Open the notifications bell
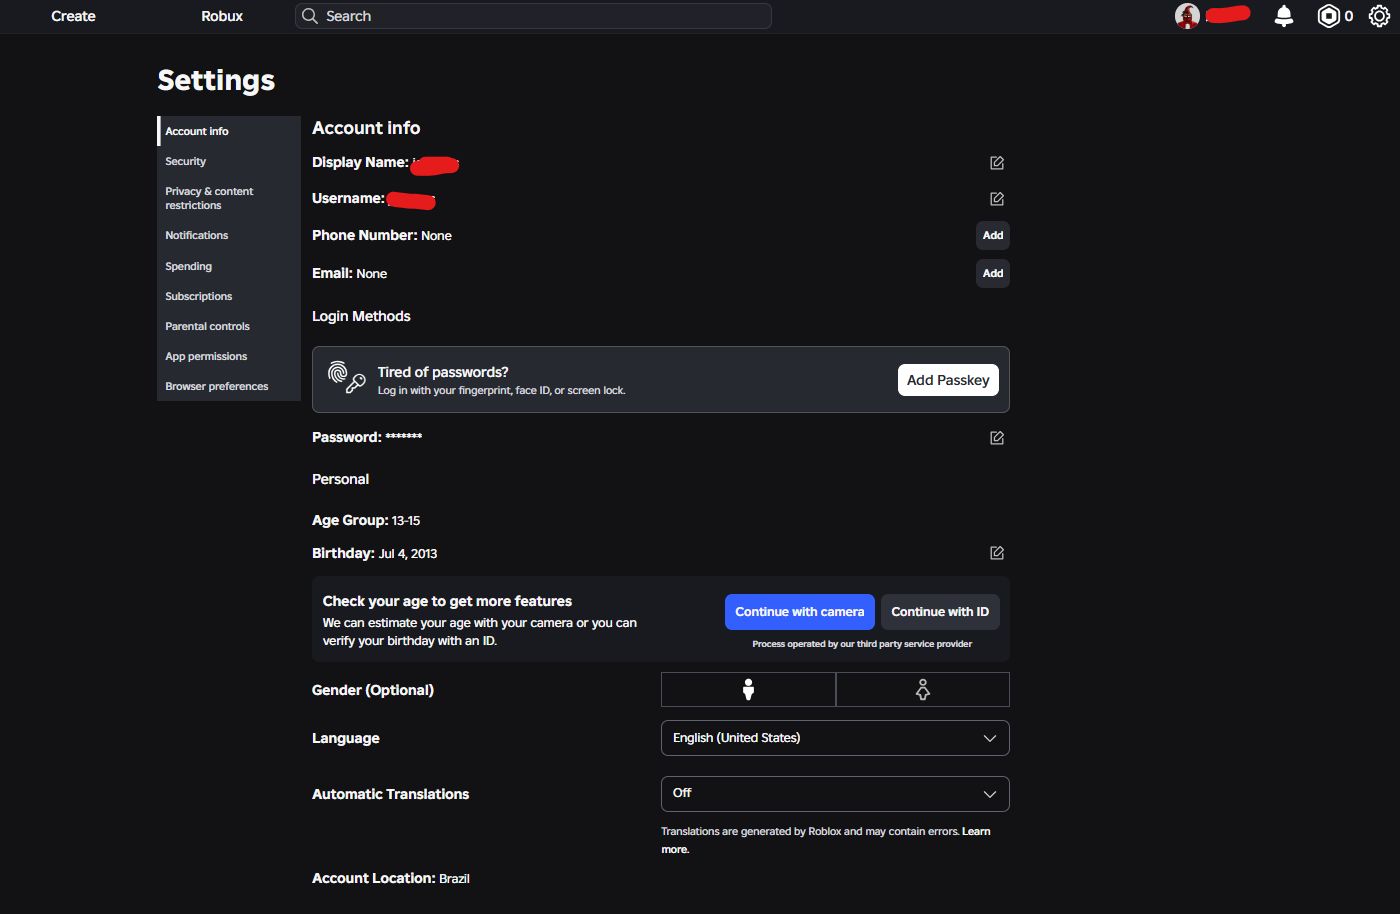 pyautogui.click(x=1284, y=16)
